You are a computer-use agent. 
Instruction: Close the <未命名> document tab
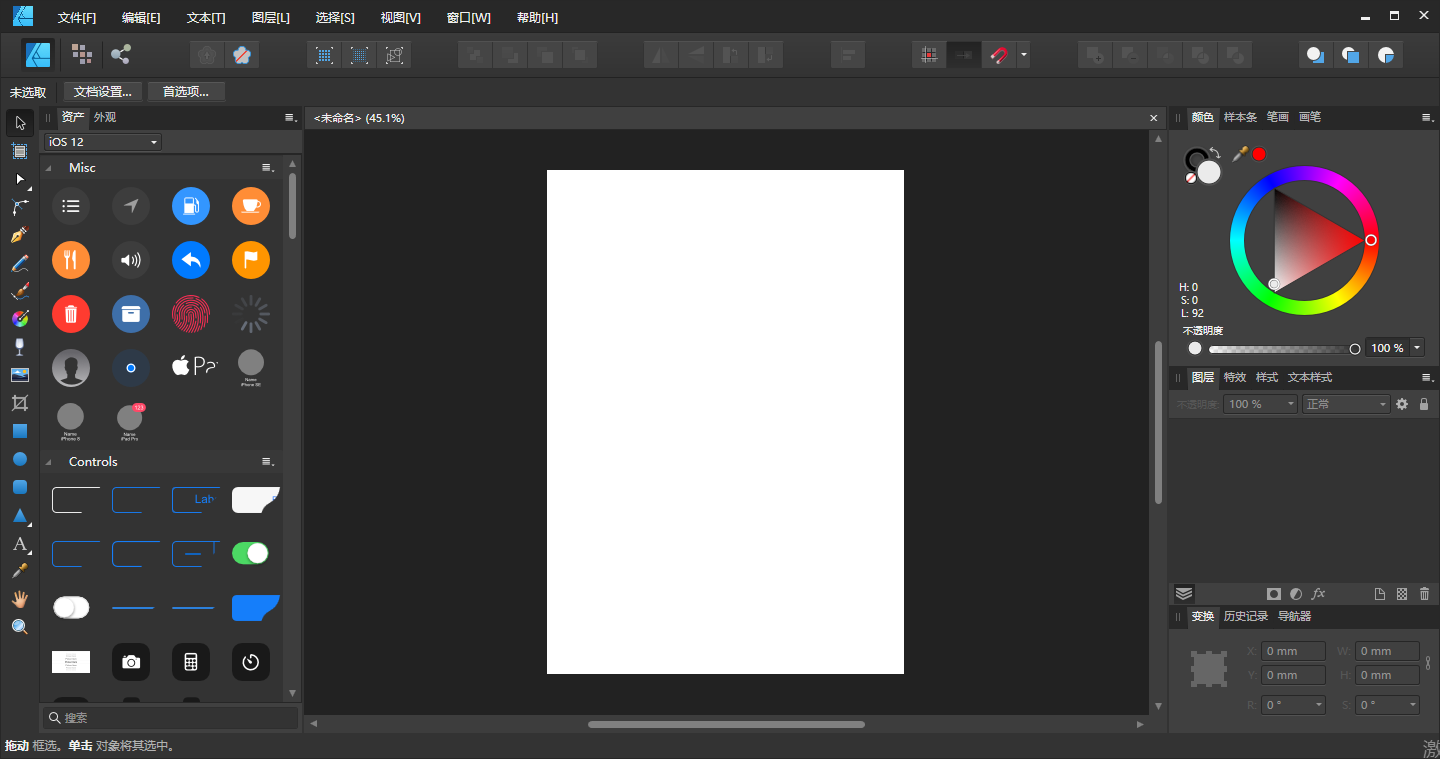tap(1153, 118)
